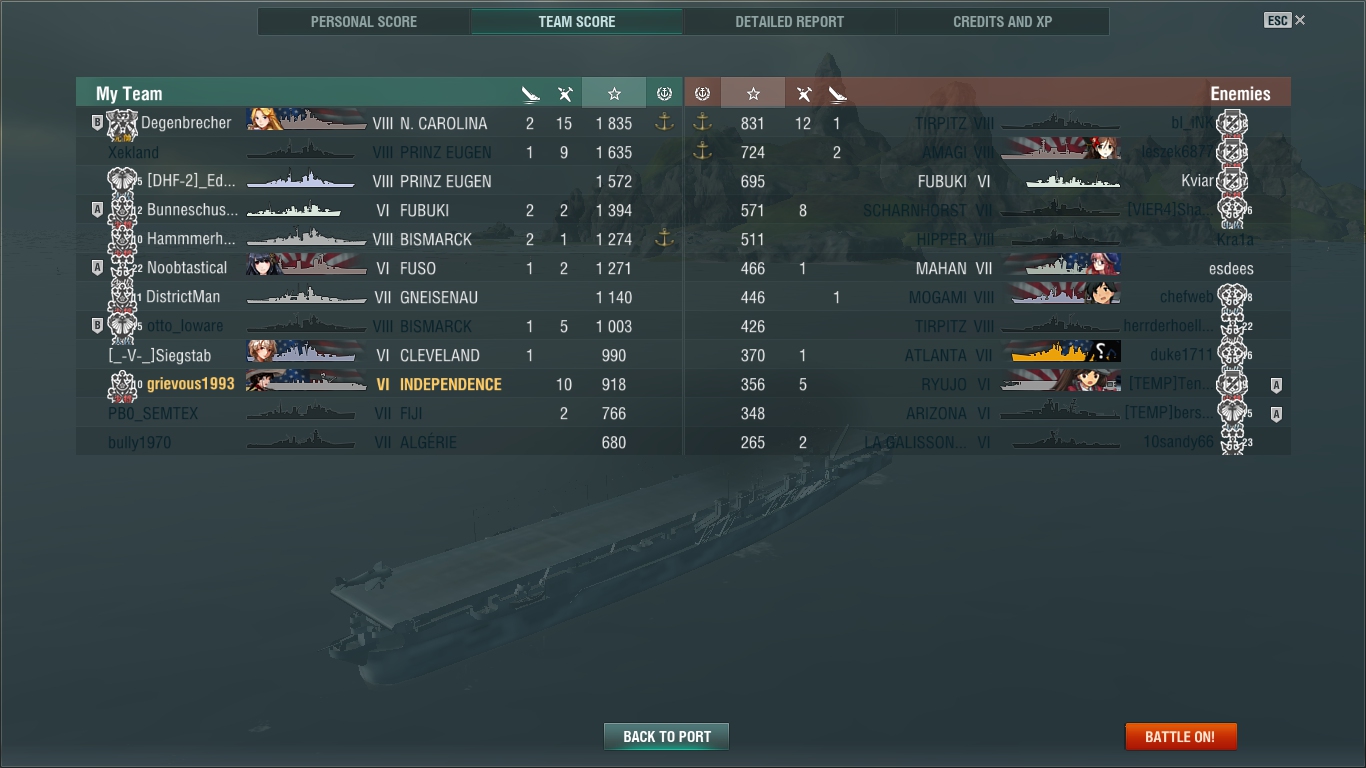Open the Credits and XP tab

(x=1002, y=21)
